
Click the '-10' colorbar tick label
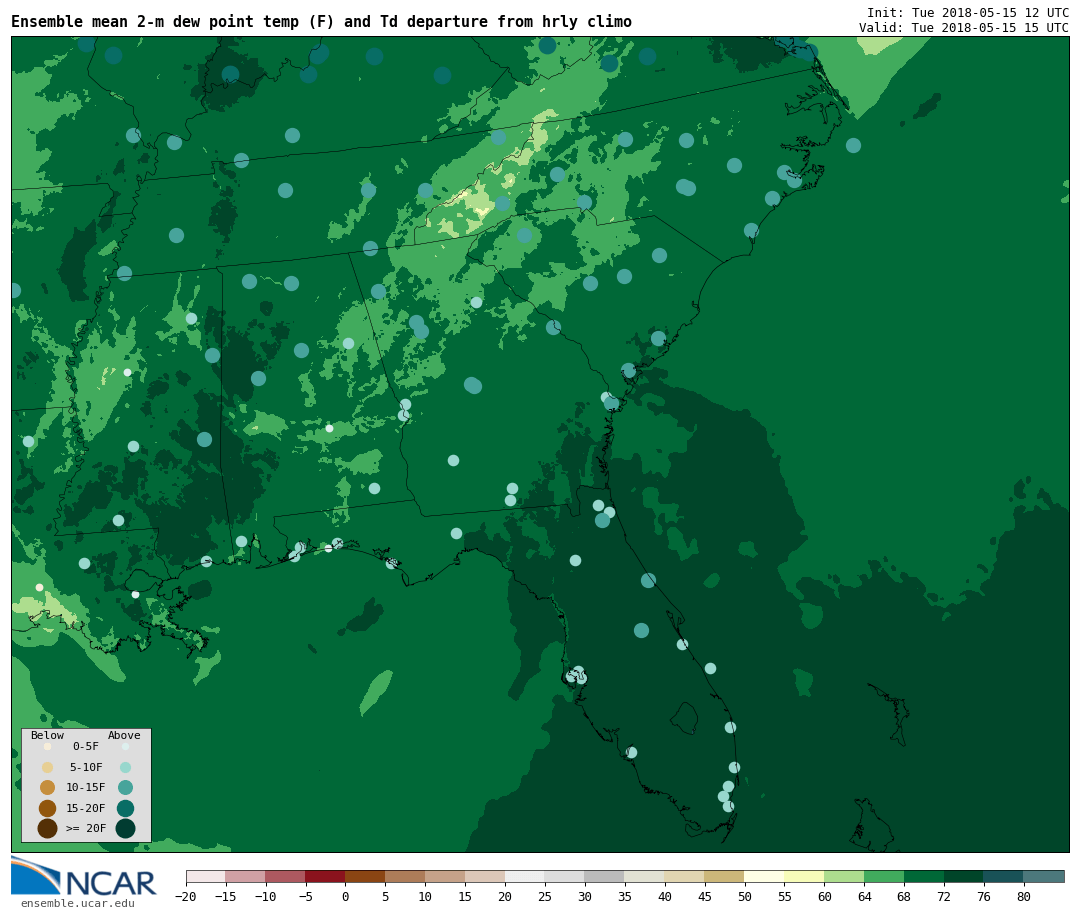click(266, 897)
